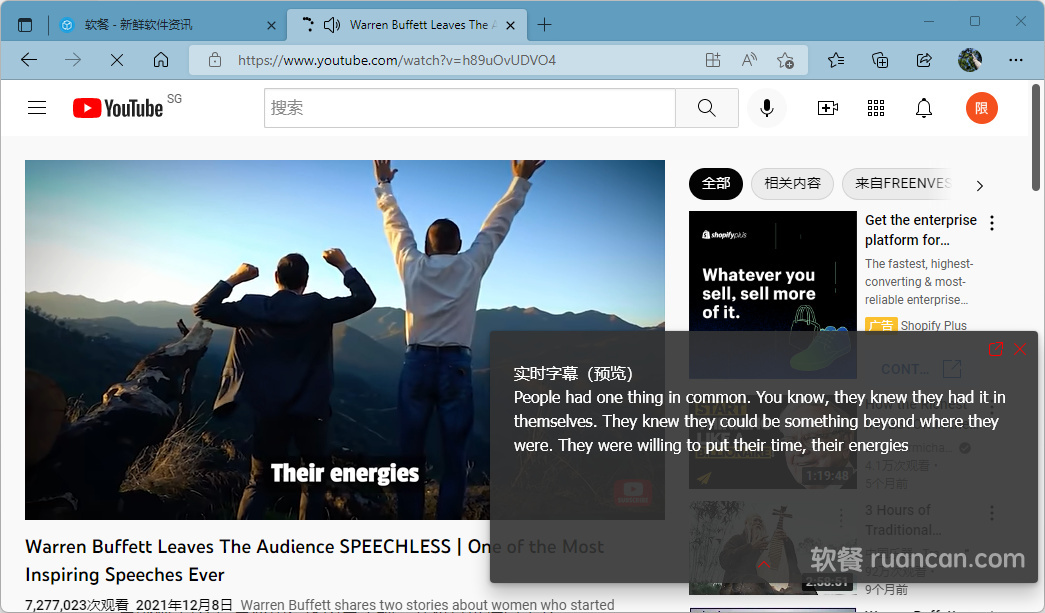
Task: Add this page to favorites
Action: coord(786,60)
